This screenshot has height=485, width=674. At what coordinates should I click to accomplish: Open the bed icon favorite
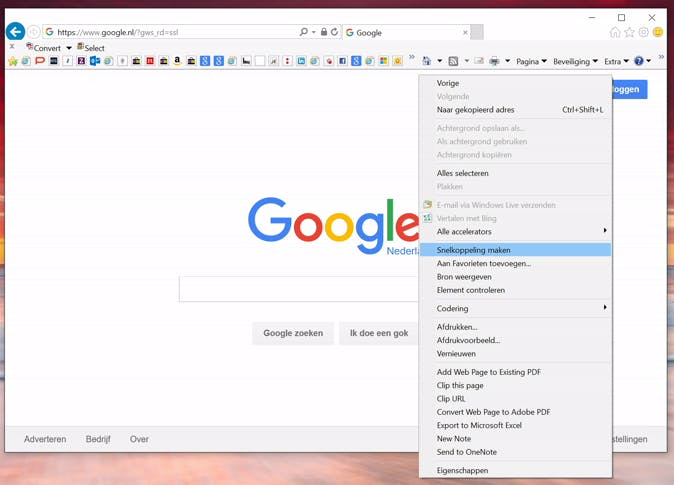pyautogui.click(x=246, y=61)
